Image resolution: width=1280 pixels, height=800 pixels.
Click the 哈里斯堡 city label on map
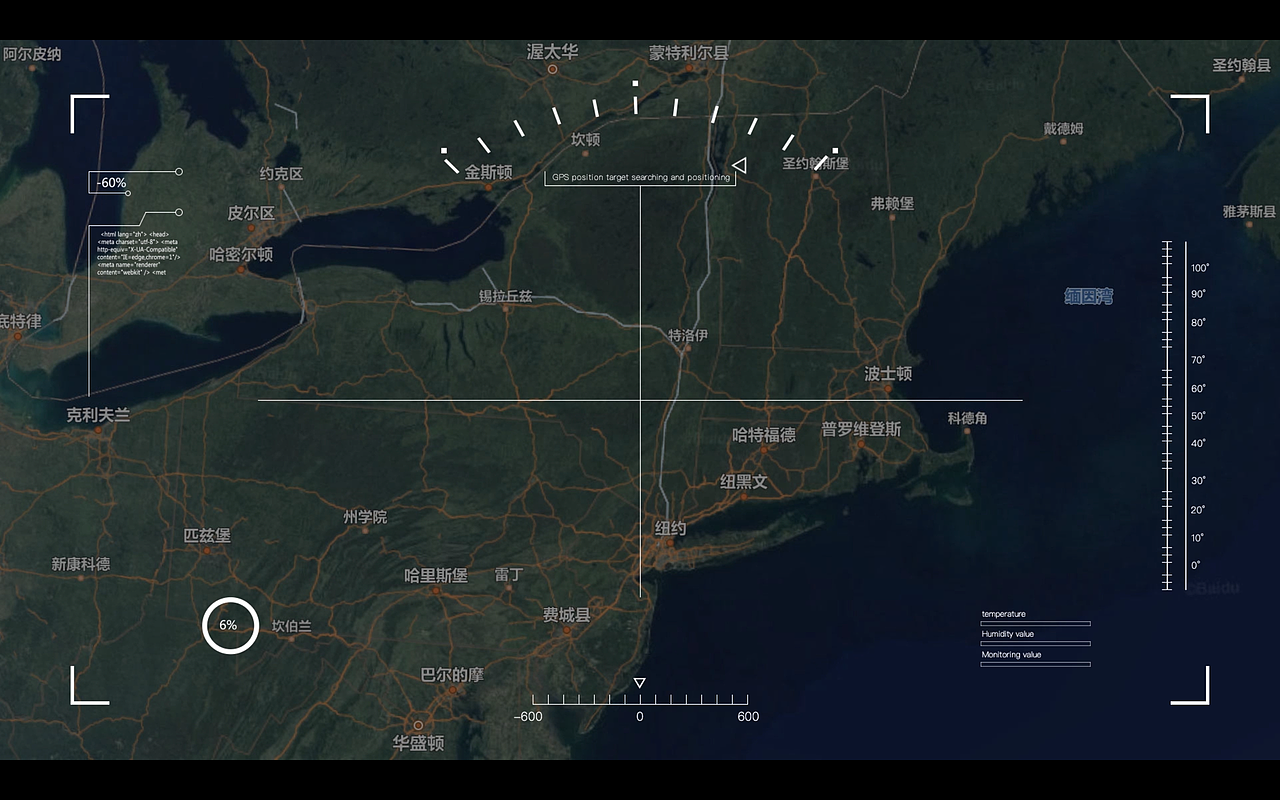pyautogui.click(x=436, y=575)
